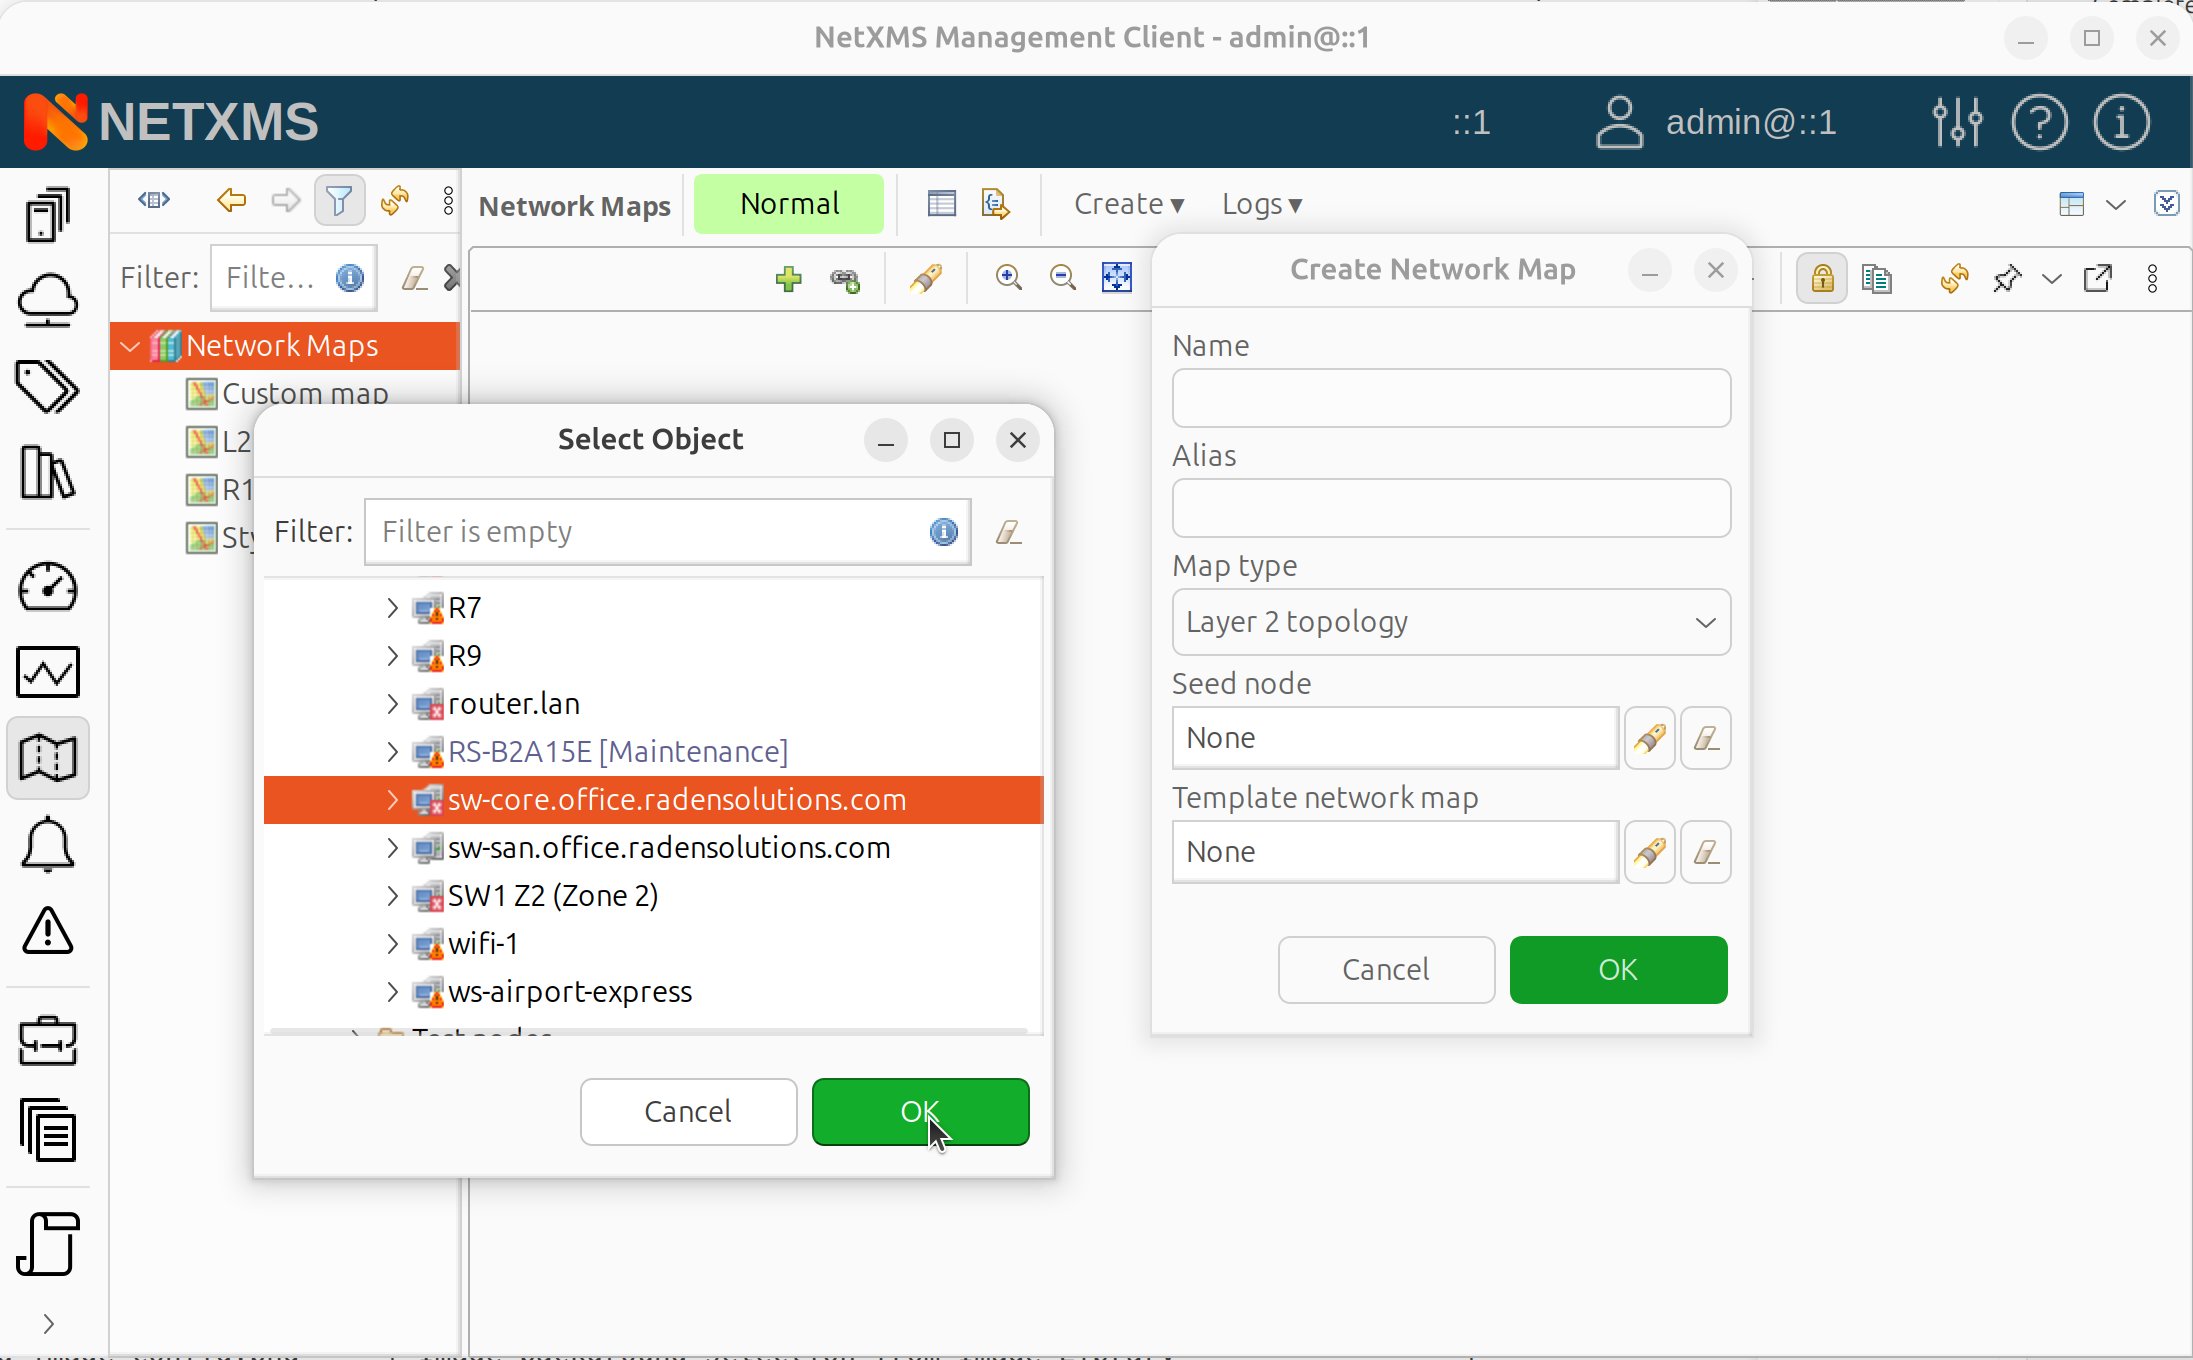This screenshot has height=1360, width=2193.
Task: Click zoom in magnifier on map toolbar
Action: 1009,278
